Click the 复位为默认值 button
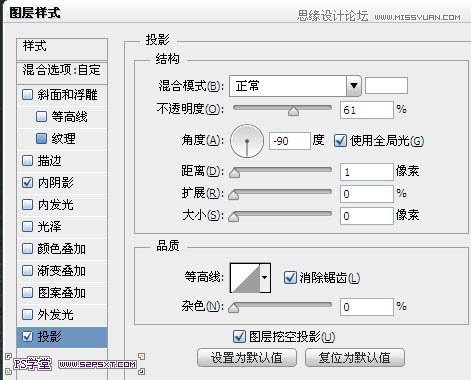The width and height of the screenshot is (471, 380). [x=355, y=358]
